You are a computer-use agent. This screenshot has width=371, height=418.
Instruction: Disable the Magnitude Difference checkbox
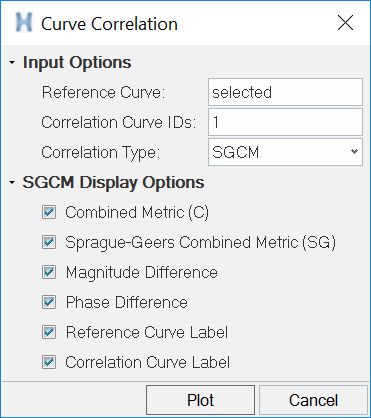click(x=49, y=272)
